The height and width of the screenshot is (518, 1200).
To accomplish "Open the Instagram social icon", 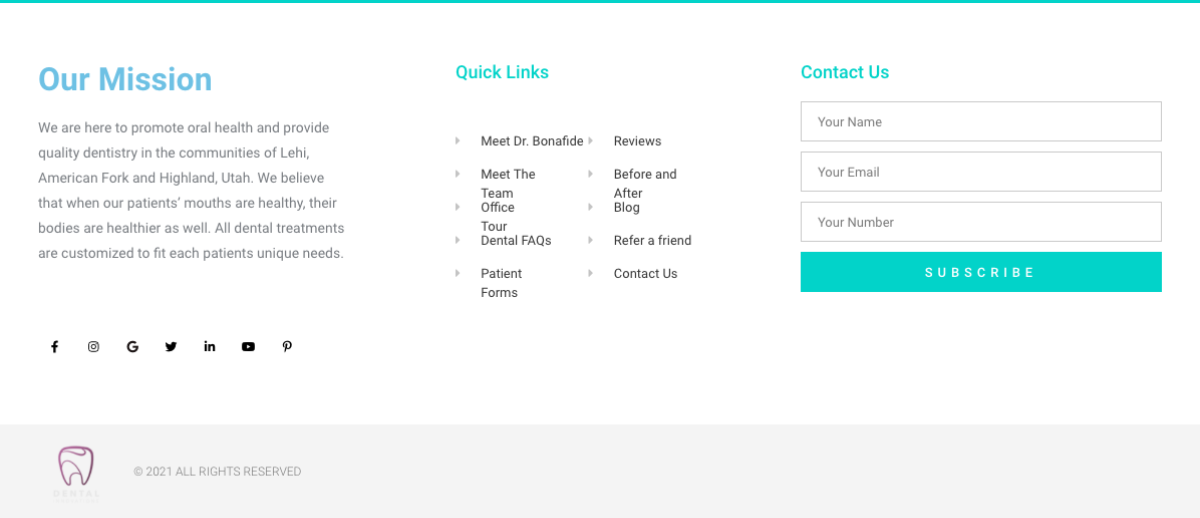I will pyautogui.click(x=93, y=347).
